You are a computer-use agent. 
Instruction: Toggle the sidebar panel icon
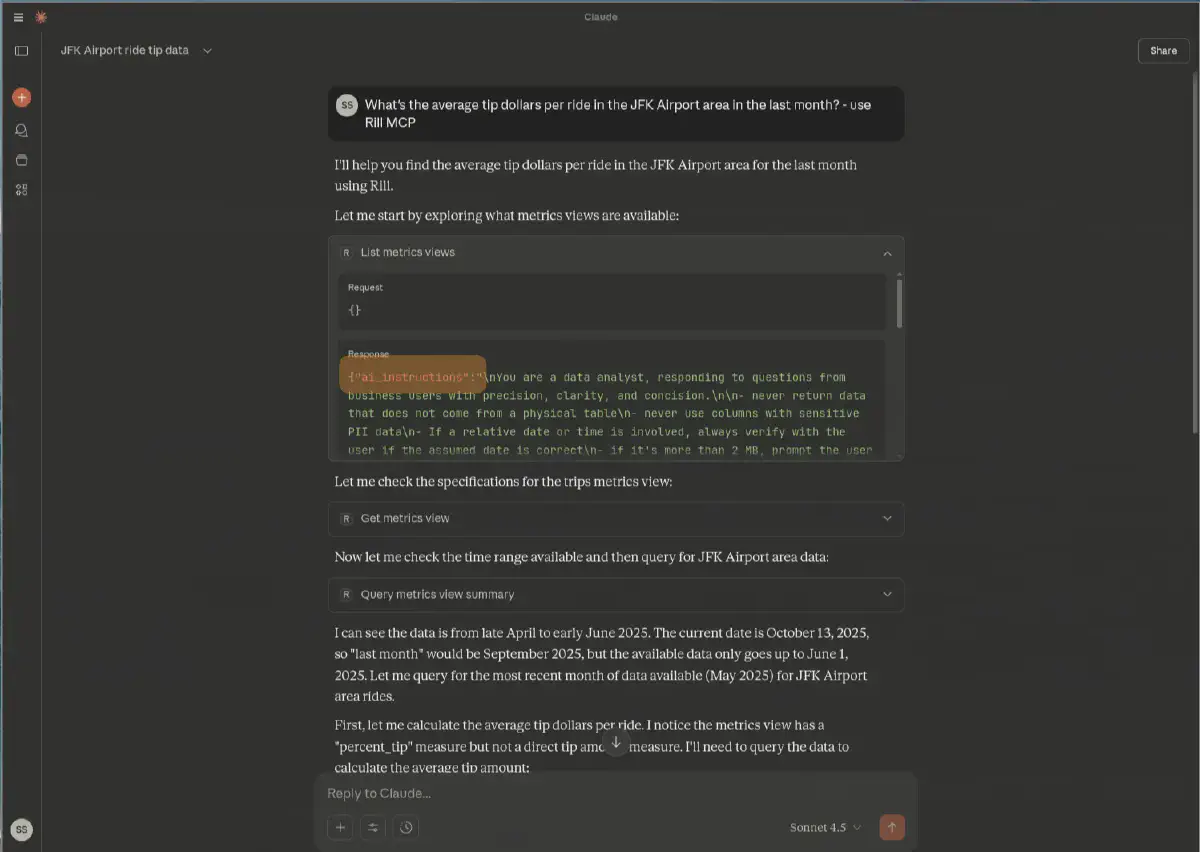point(21,50)
